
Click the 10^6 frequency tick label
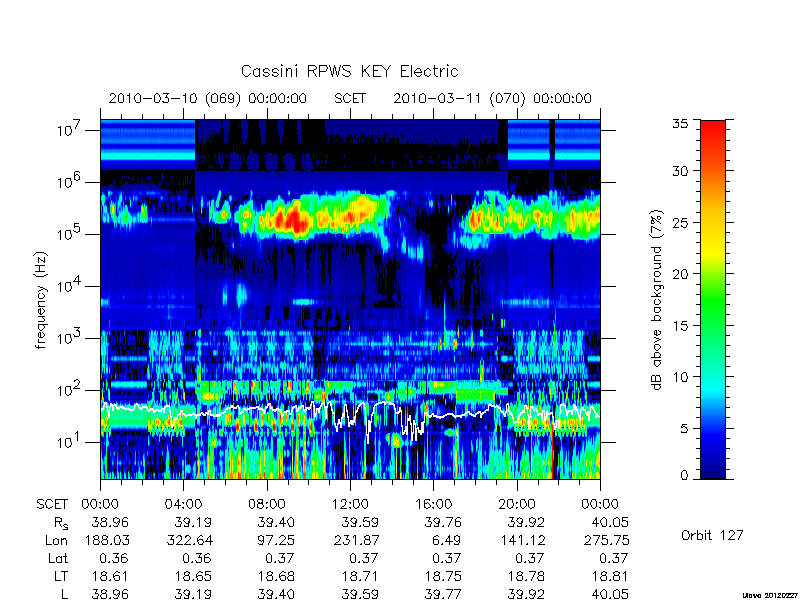click(x=70, y=182)
